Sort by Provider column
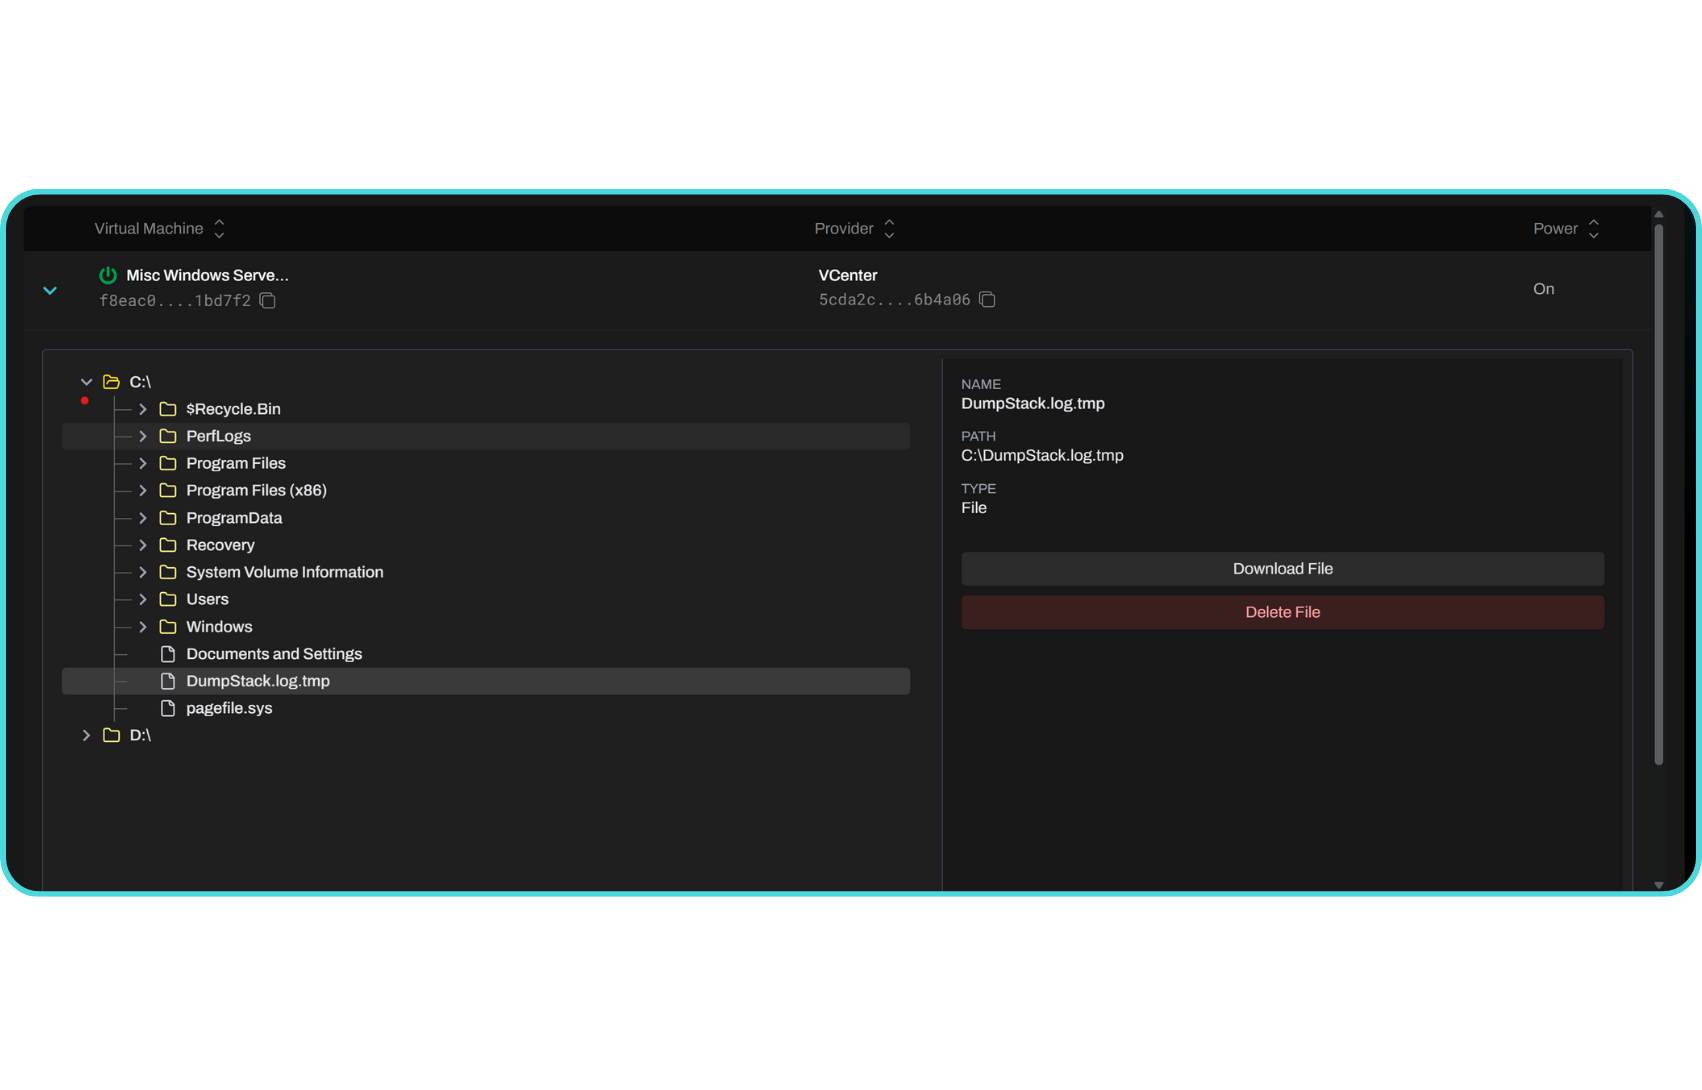 click(x=889, y=229)
